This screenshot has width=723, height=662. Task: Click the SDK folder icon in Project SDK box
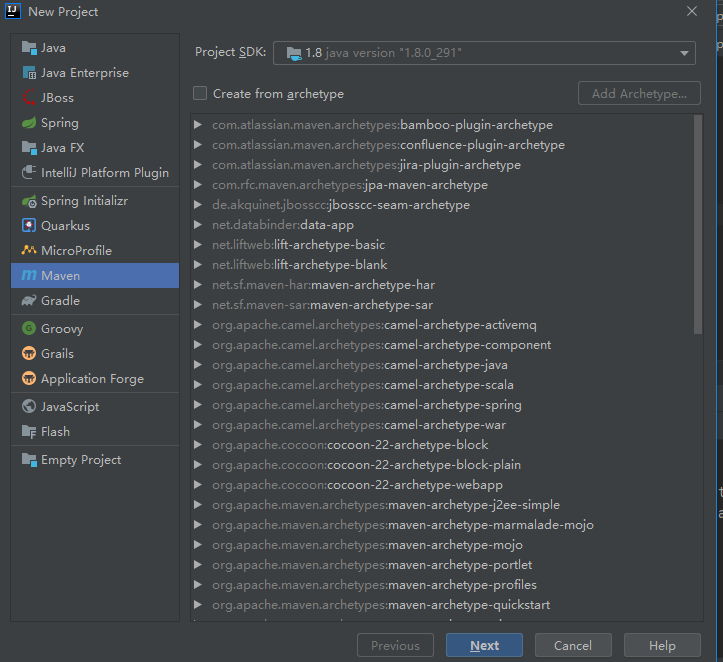(294, 53)
